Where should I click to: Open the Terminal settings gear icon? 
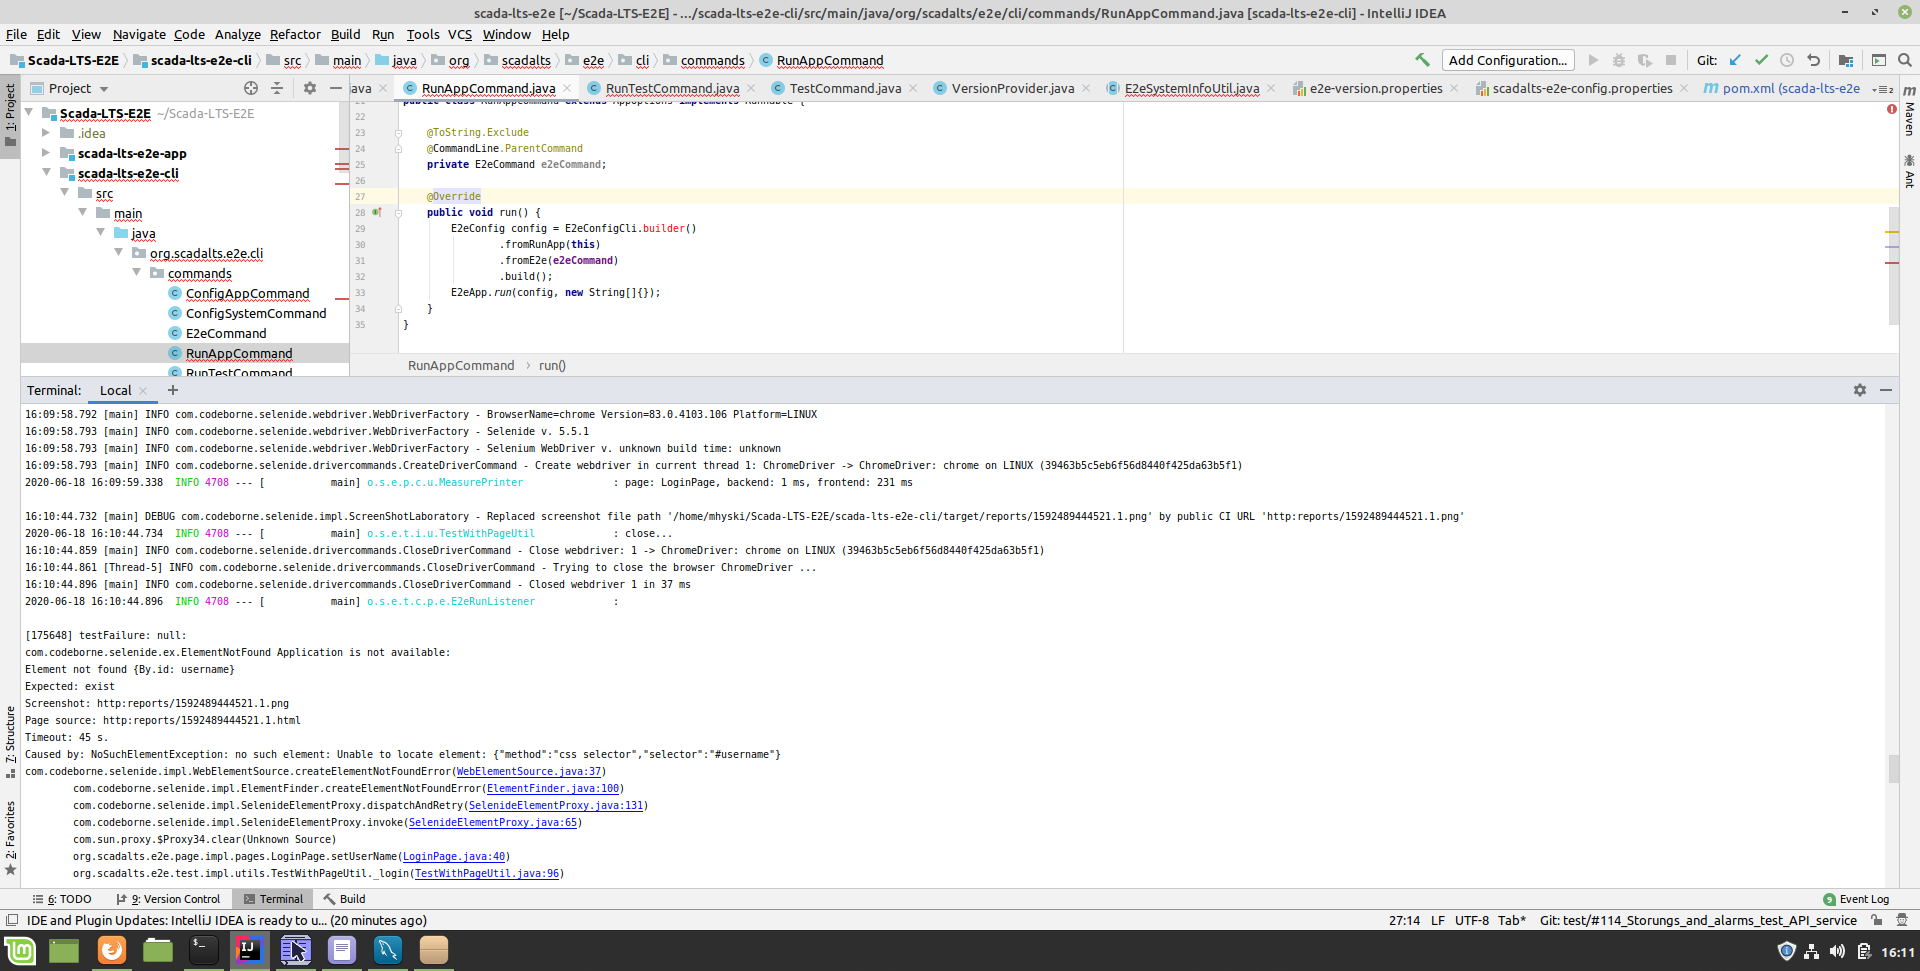tap(1860, 390)
